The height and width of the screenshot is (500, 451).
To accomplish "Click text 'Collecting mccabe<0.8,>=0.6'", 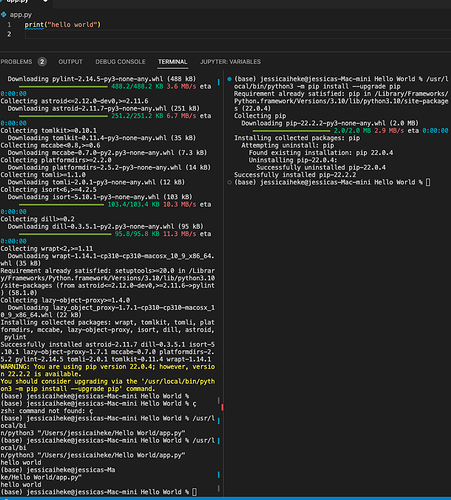I will pos(50,145).
